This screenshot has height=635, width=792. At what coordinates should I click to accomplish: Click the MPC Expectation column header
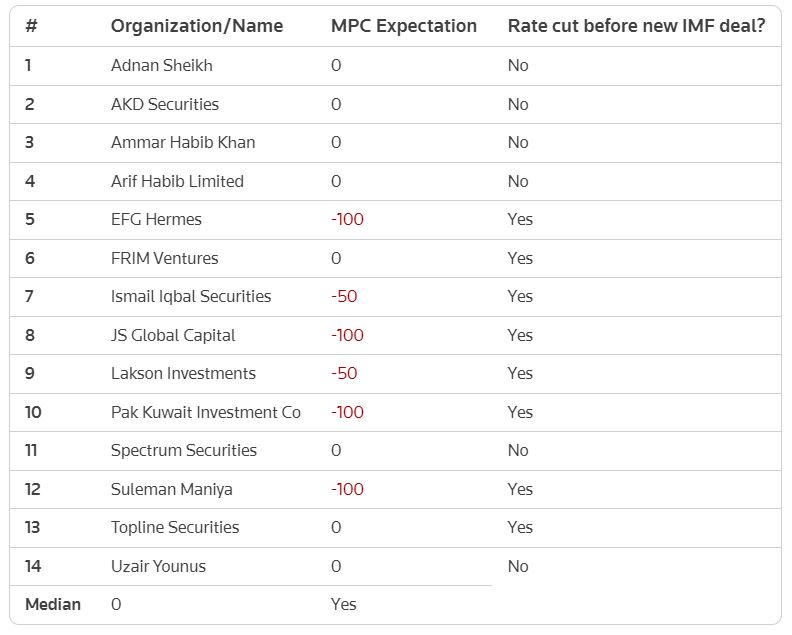pyautogui.click(x=403, y=26)
